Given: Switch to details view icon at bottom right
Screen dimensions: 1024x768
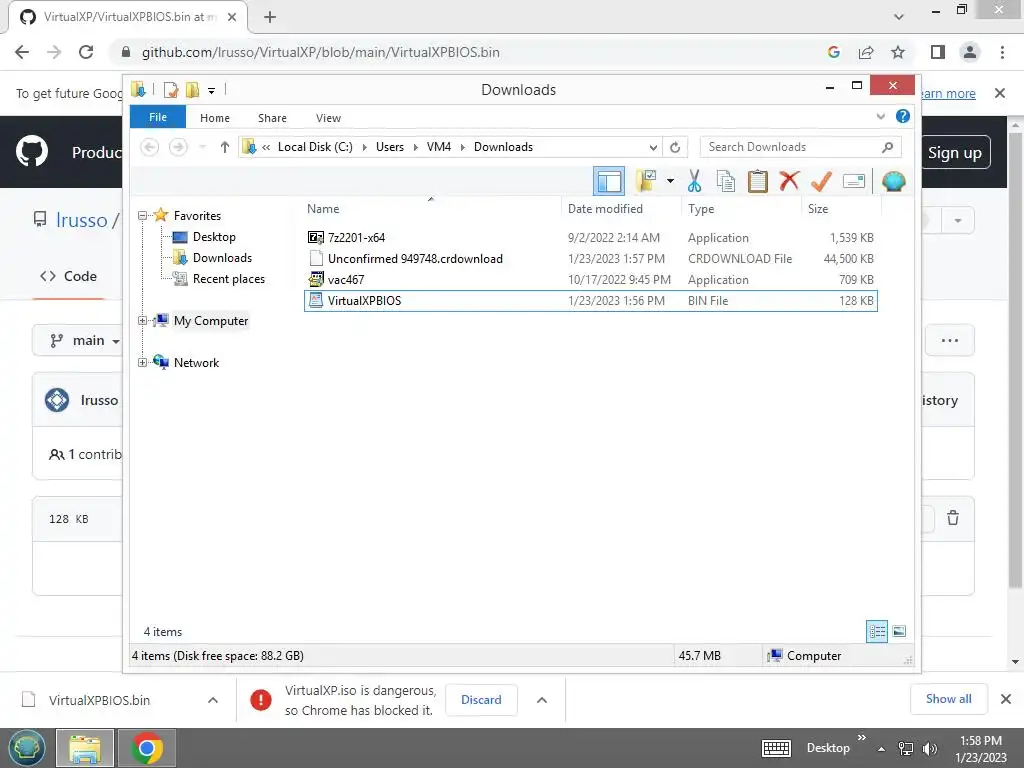Looking at the screenshot, I should pyautogui.click(x=876, y=631).
